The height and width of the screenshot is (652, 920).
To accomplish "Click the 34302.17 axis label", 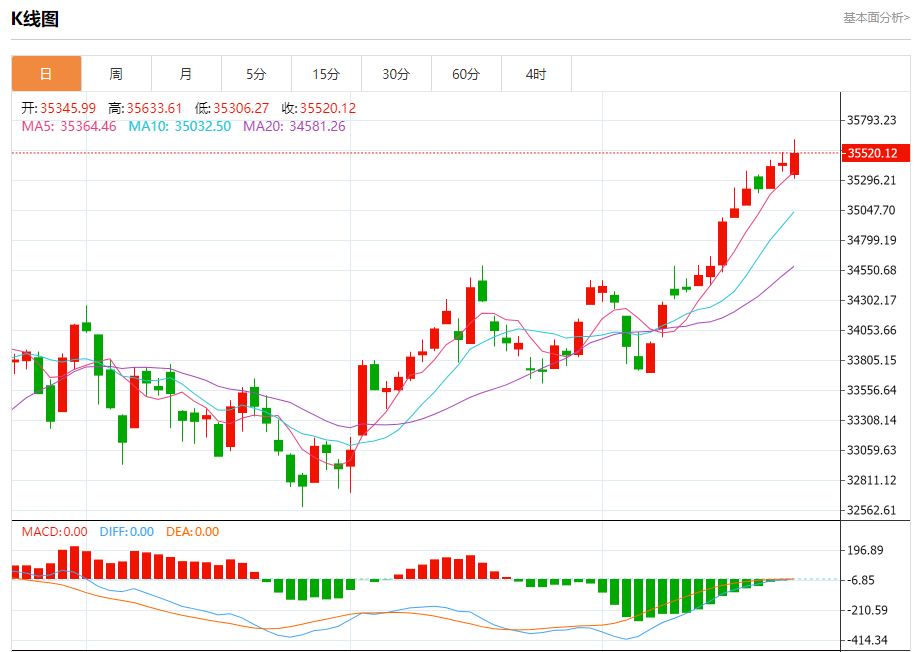I will click(871, 300).
